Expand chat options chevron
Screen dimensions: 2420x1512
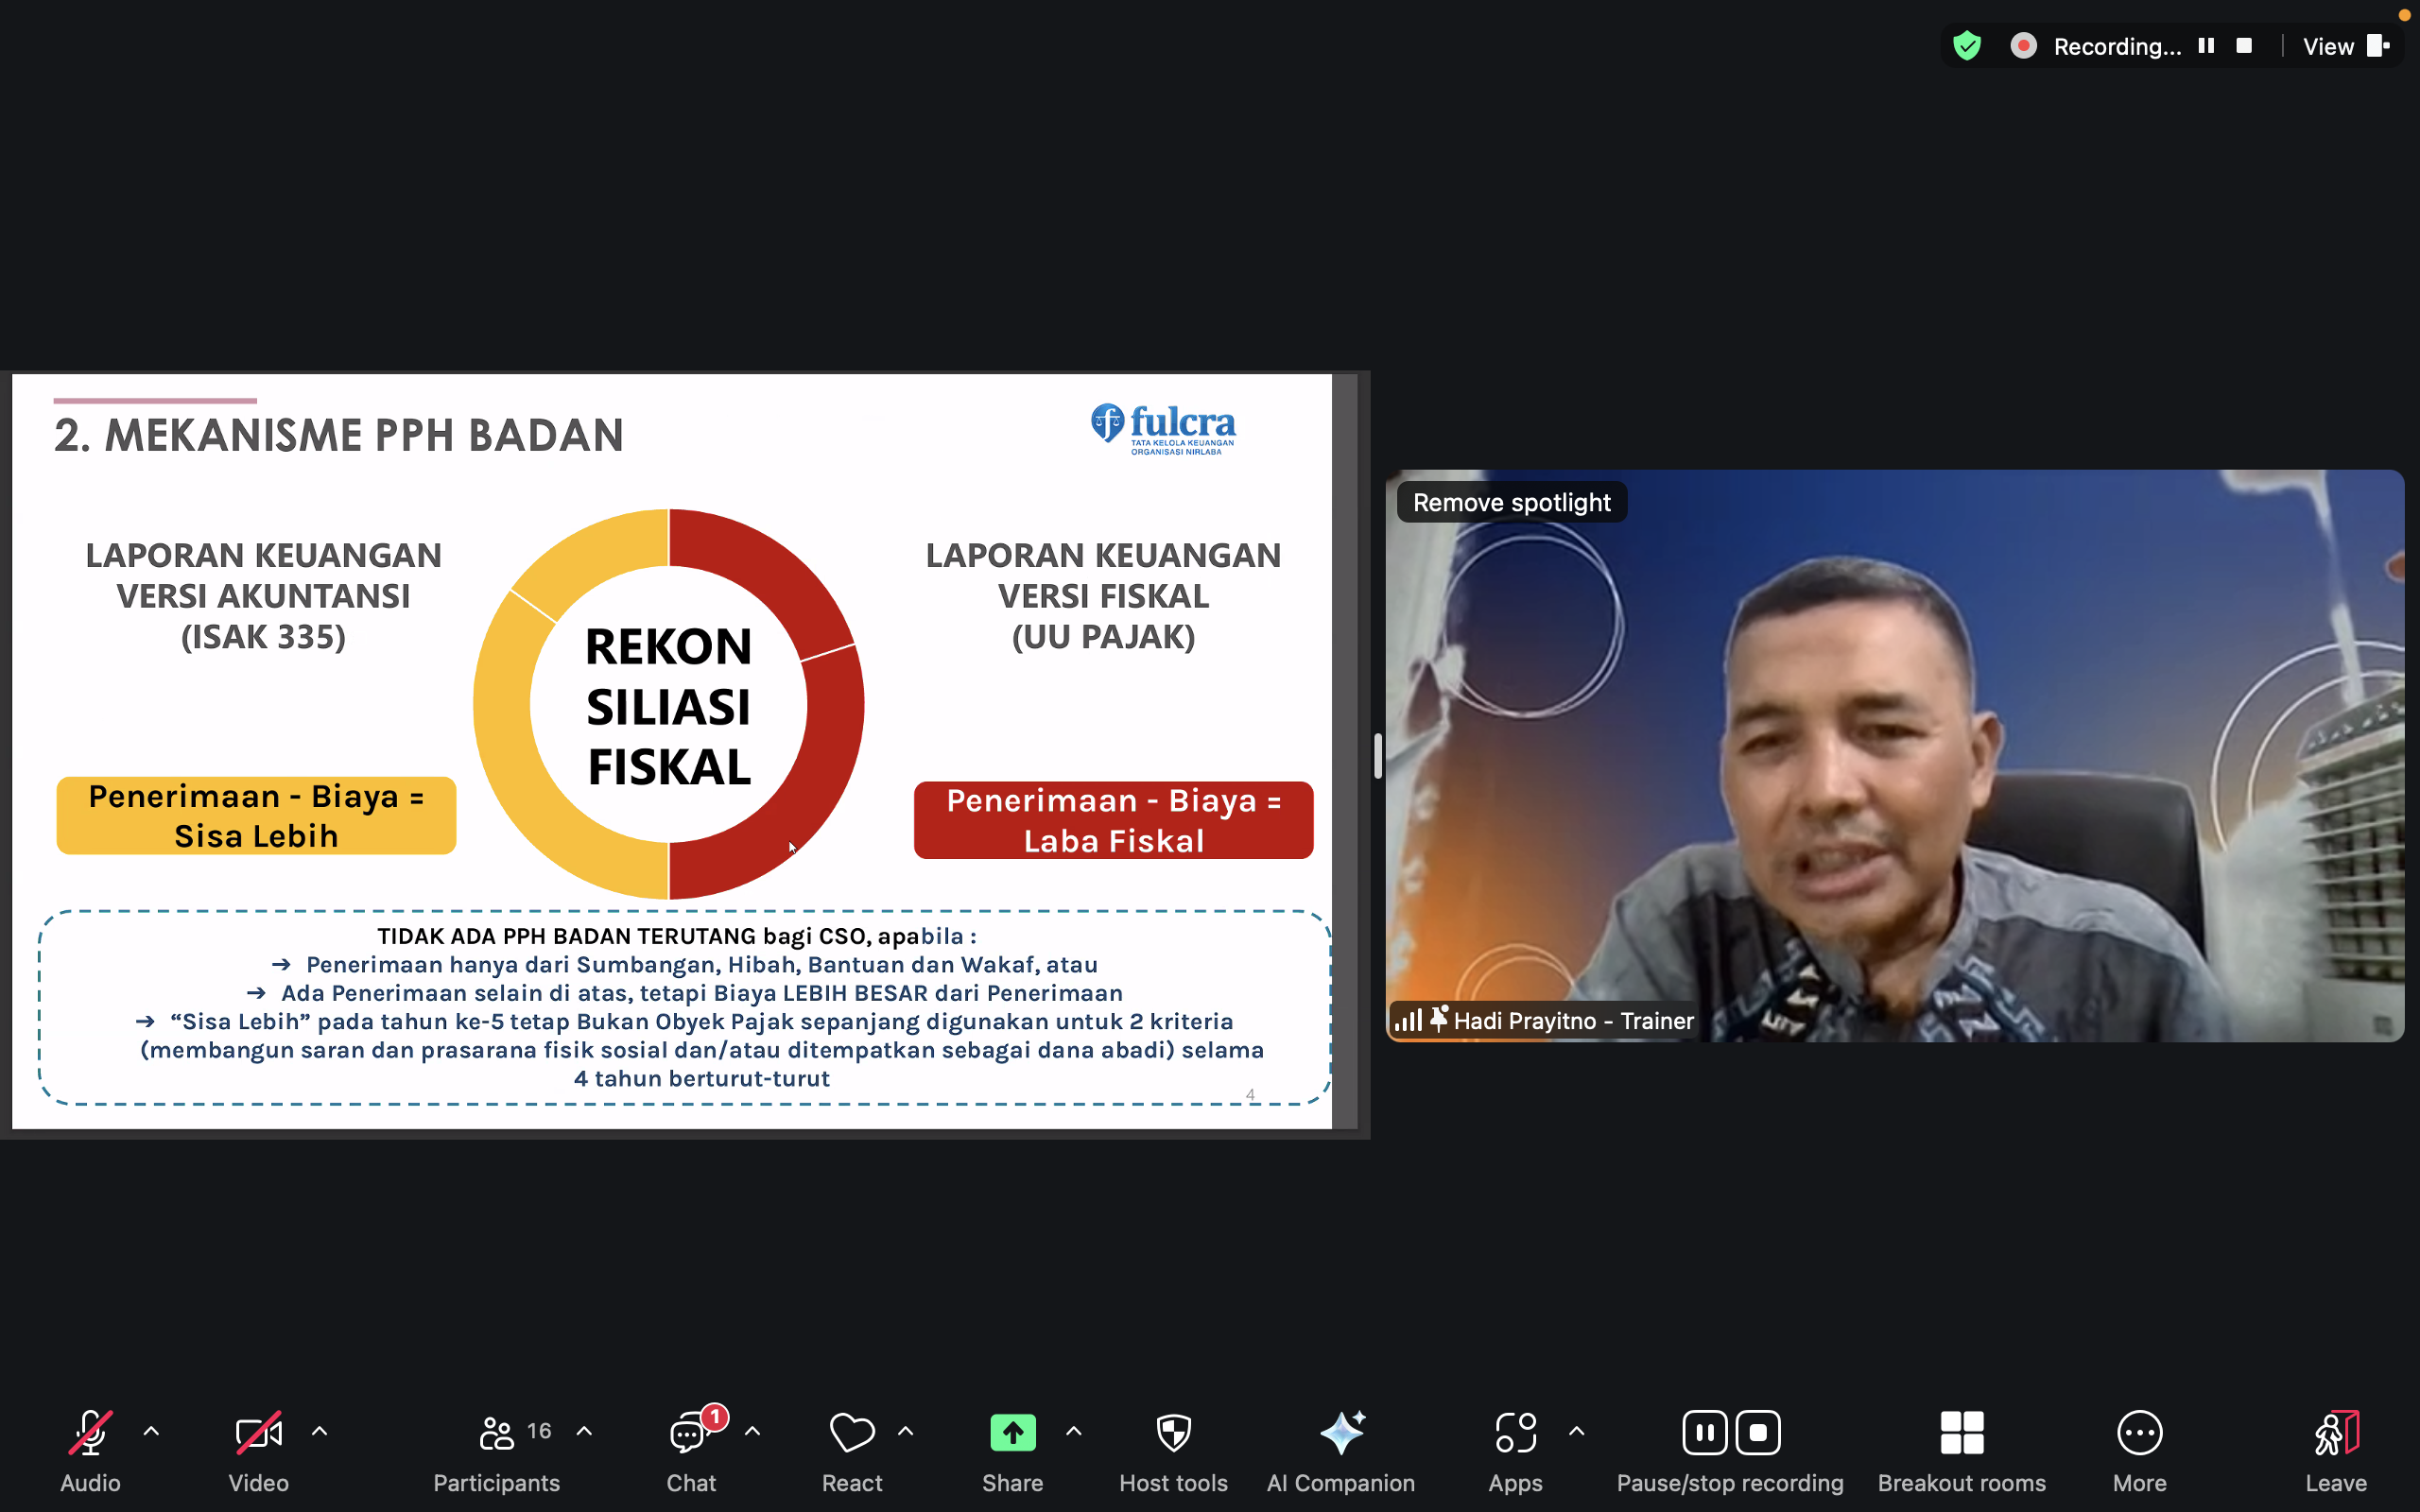(753, 1432)
